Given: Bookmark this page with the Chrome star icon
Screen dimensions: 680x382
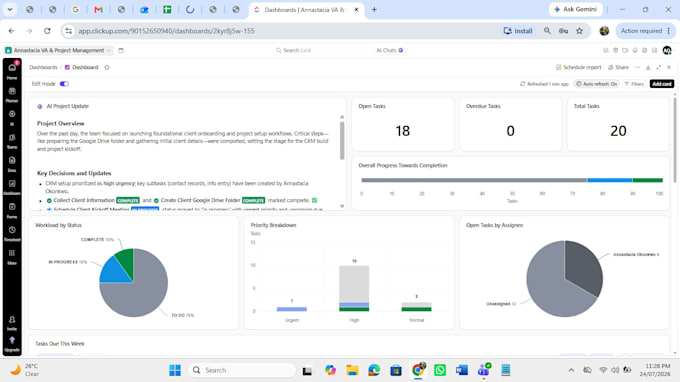Looking at the screenshot, I should (579, 31).
